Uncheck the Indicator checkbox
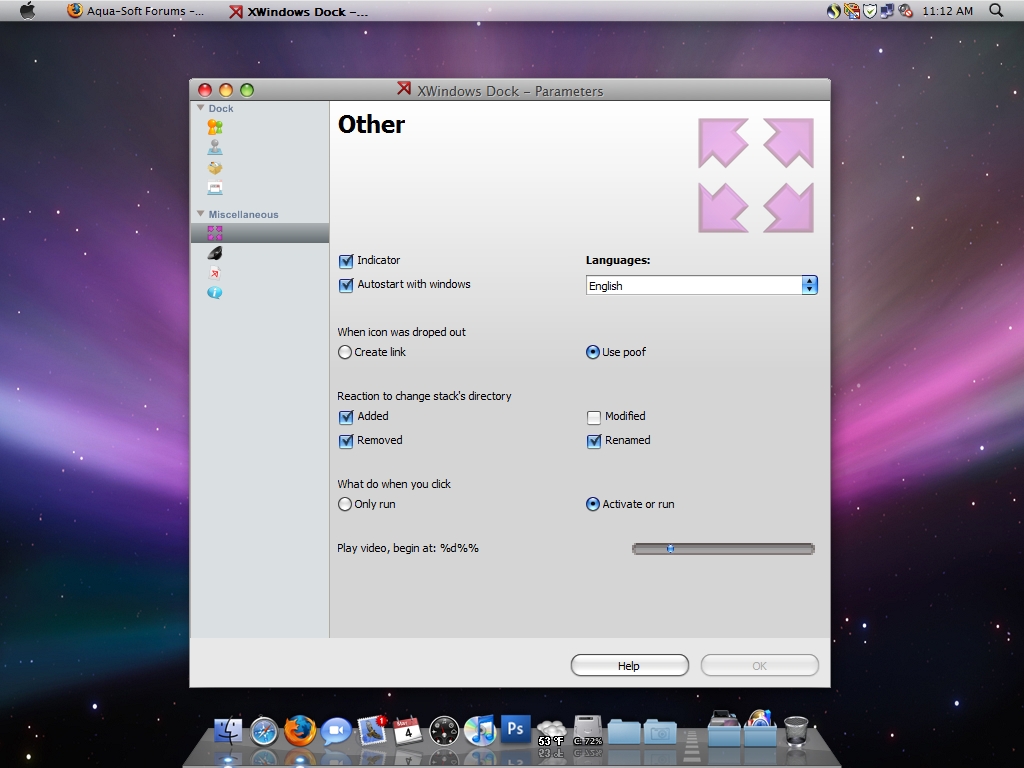The height and width of the screenshot is (768, 1024). 346,261
